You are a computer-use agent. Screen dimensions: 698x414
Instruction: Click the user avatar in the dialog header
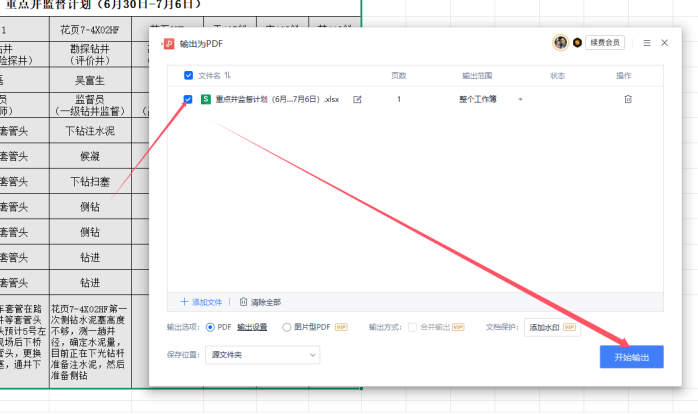(561, 43)
